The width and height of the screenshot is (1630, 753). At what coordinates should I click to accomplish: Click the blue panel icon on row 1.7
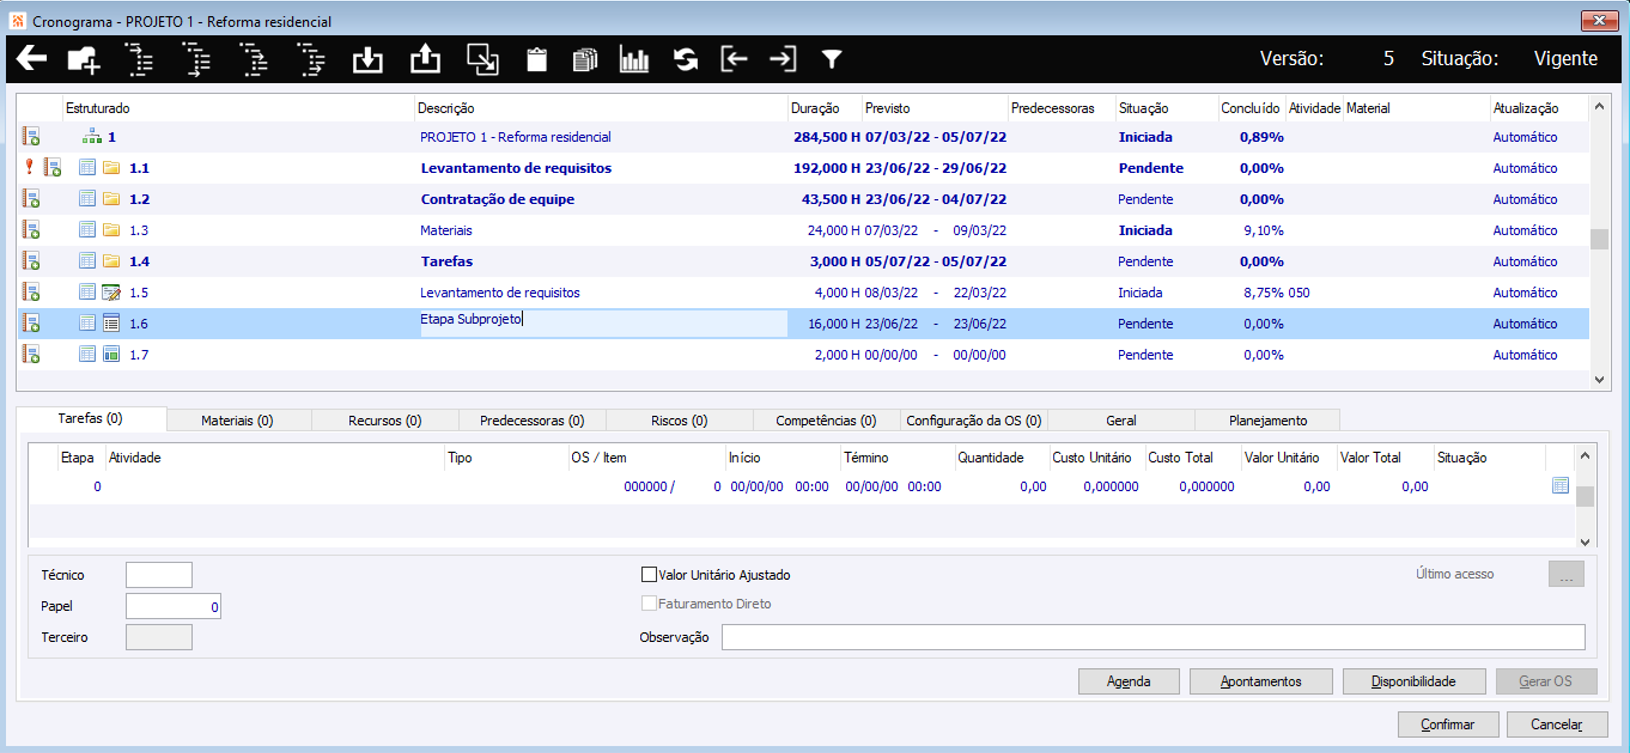point(111,355)
